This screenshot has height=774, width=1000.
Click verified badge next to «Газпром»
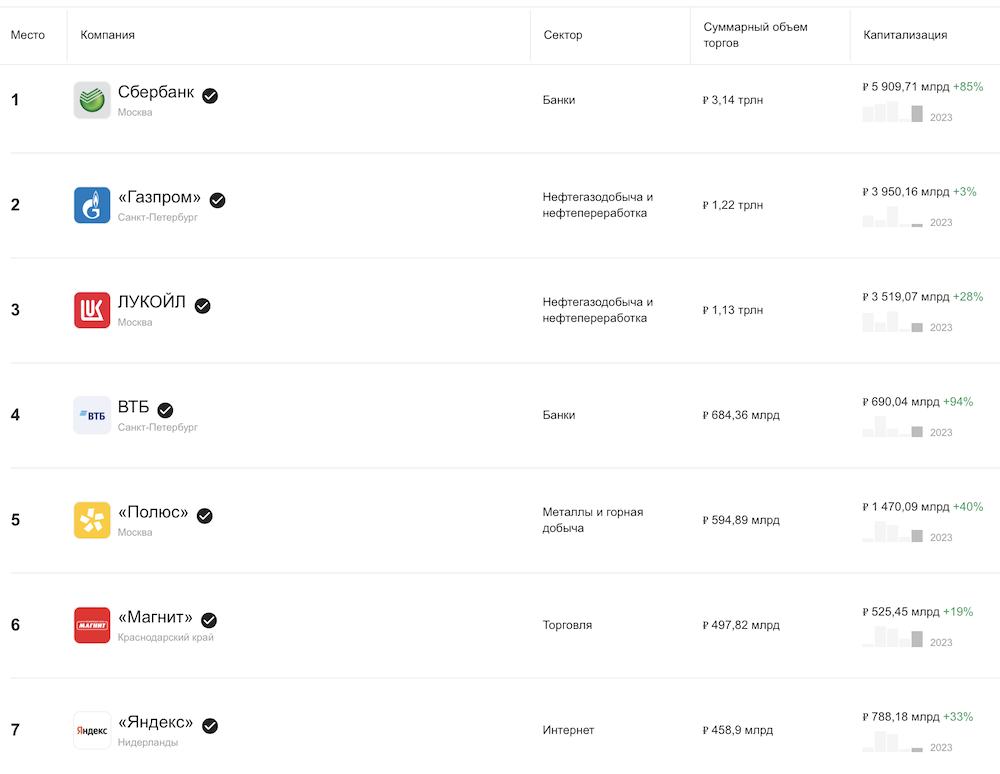[217, 200]
